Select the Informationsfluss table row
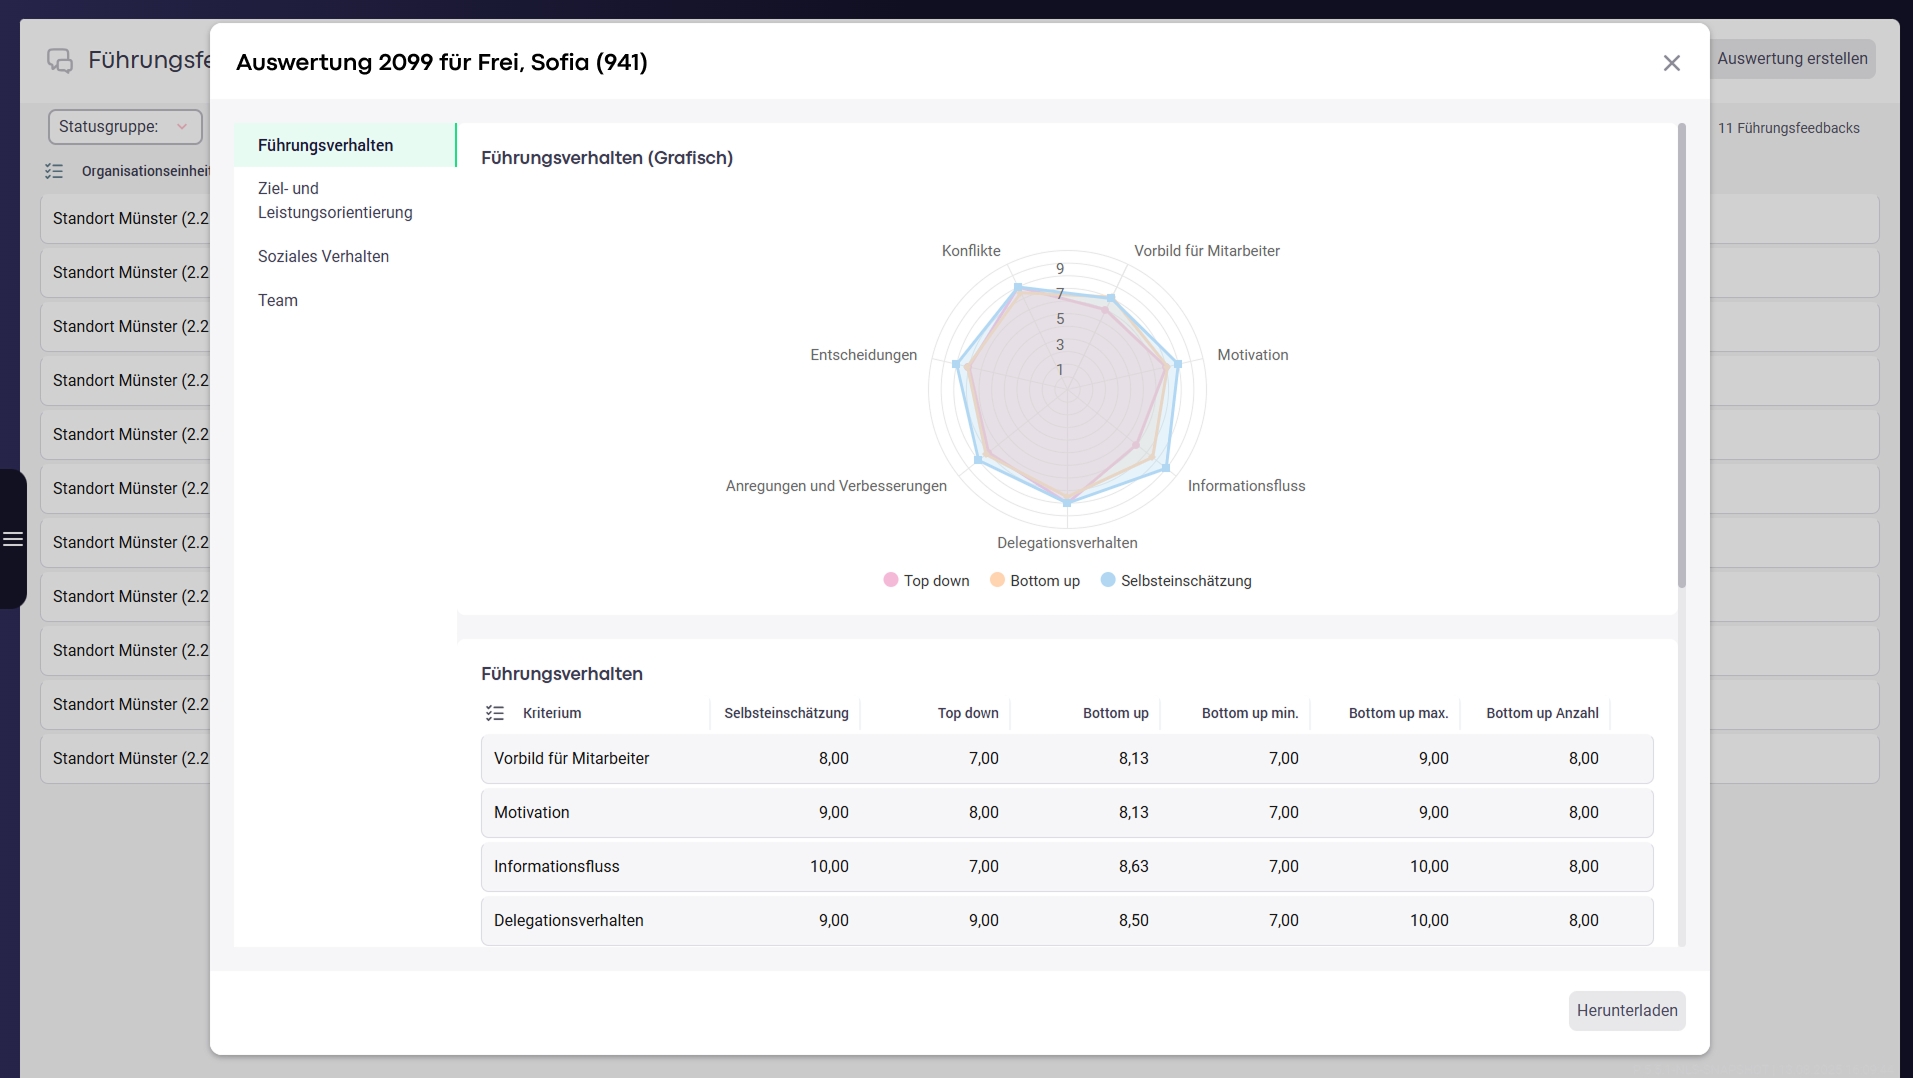This screenshot has width=1913, height=1078. click(1066, 867)
